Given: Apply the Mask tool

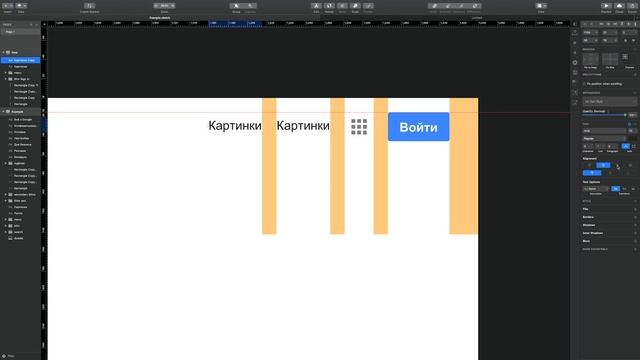Looking at the screenshot, I should point(342,6).
